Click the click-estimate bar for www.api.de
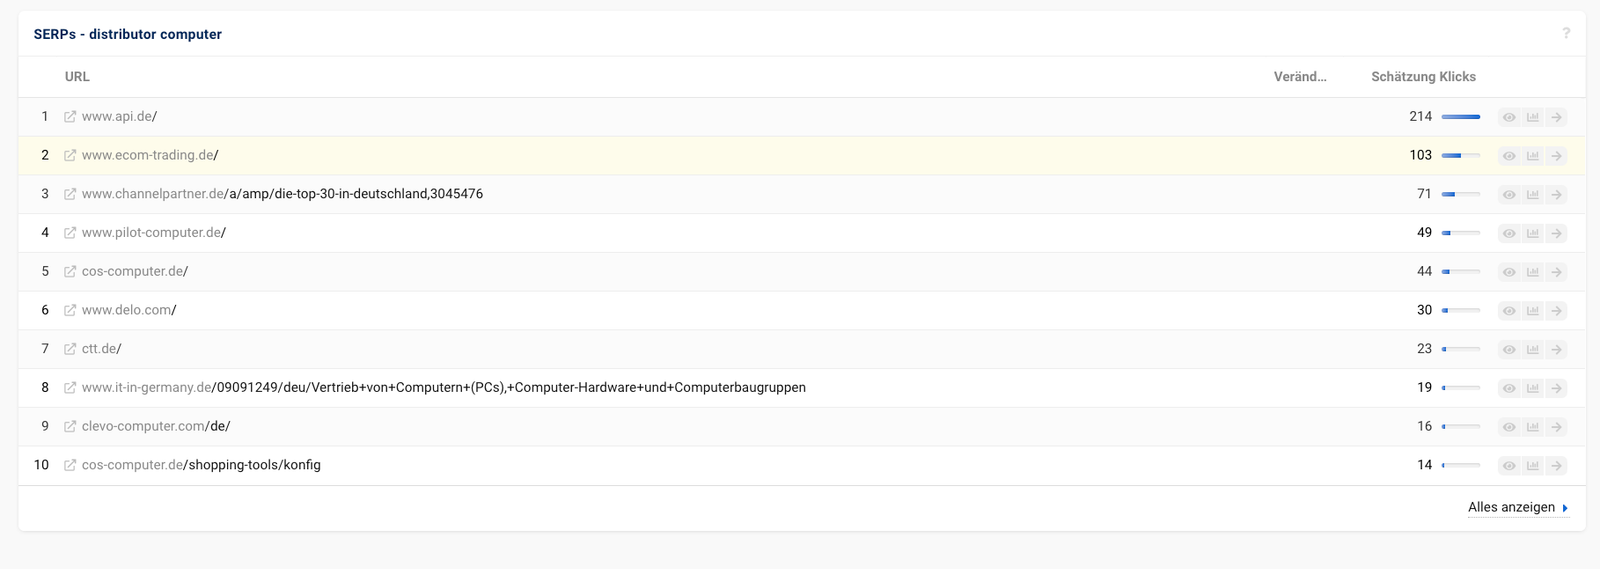 click(x=1461, y=117)
